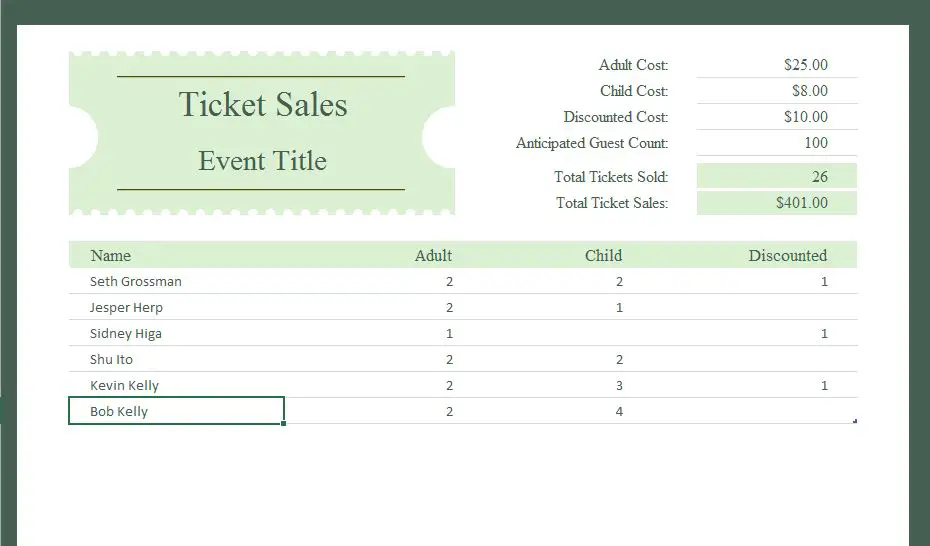Select Sidney Higa's Adult ticket count
The height and width of the screenshot is (546, 930).
tap(449, 334)
